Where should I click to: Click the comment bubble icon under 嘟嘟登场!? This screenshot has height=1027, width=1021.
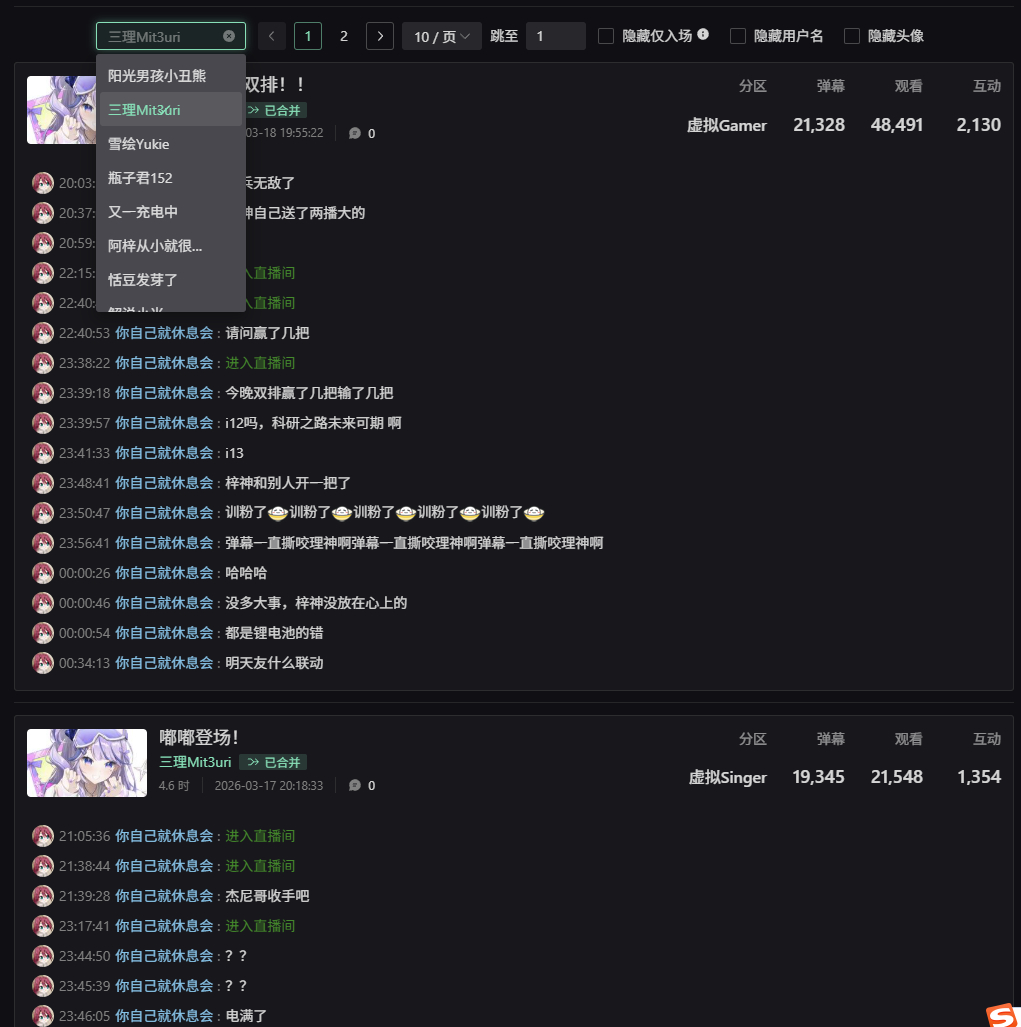355,785
